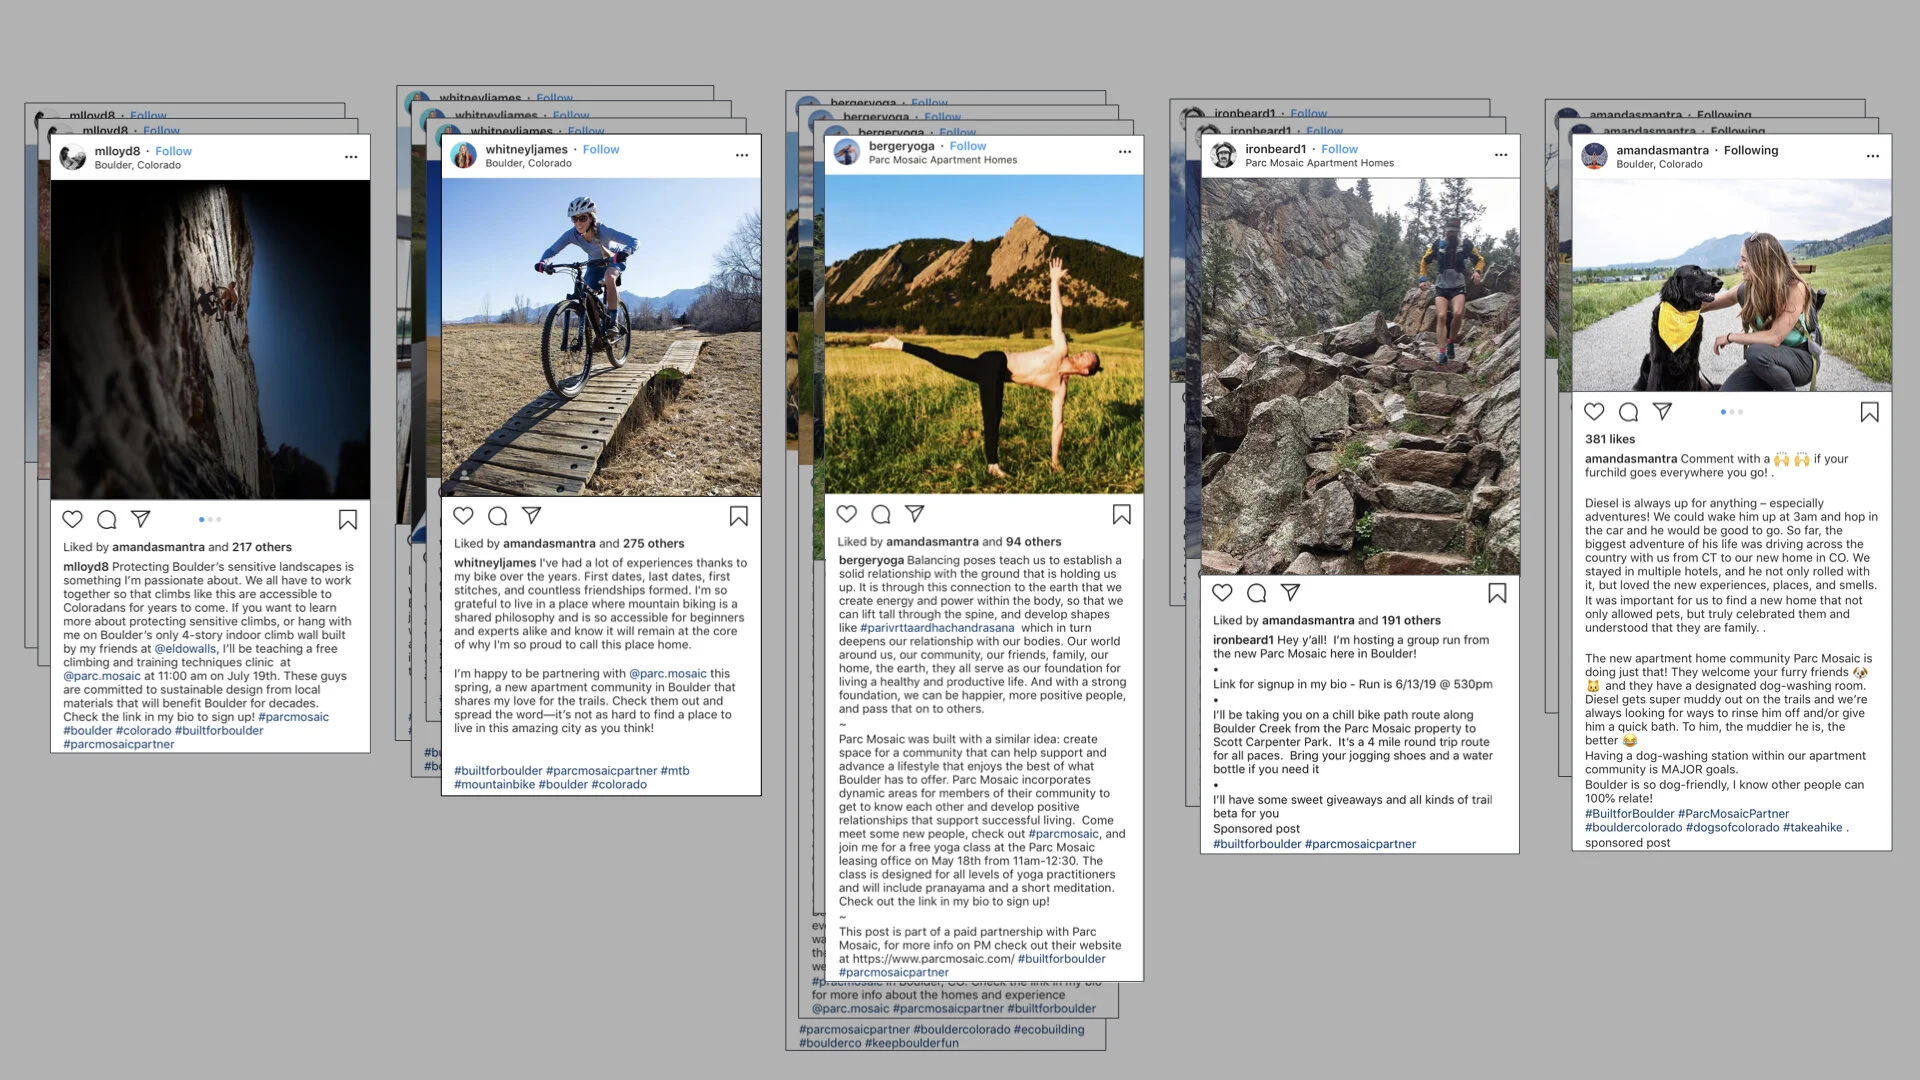Comment on the ironbeard1 post

(1256, 593)
